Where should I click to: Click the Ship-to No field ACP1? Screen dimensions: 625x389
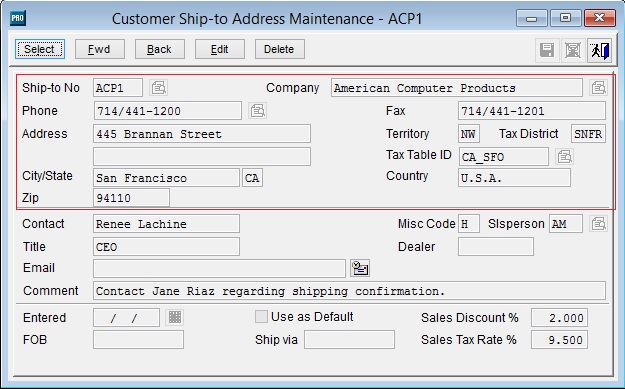click(118, 88)
